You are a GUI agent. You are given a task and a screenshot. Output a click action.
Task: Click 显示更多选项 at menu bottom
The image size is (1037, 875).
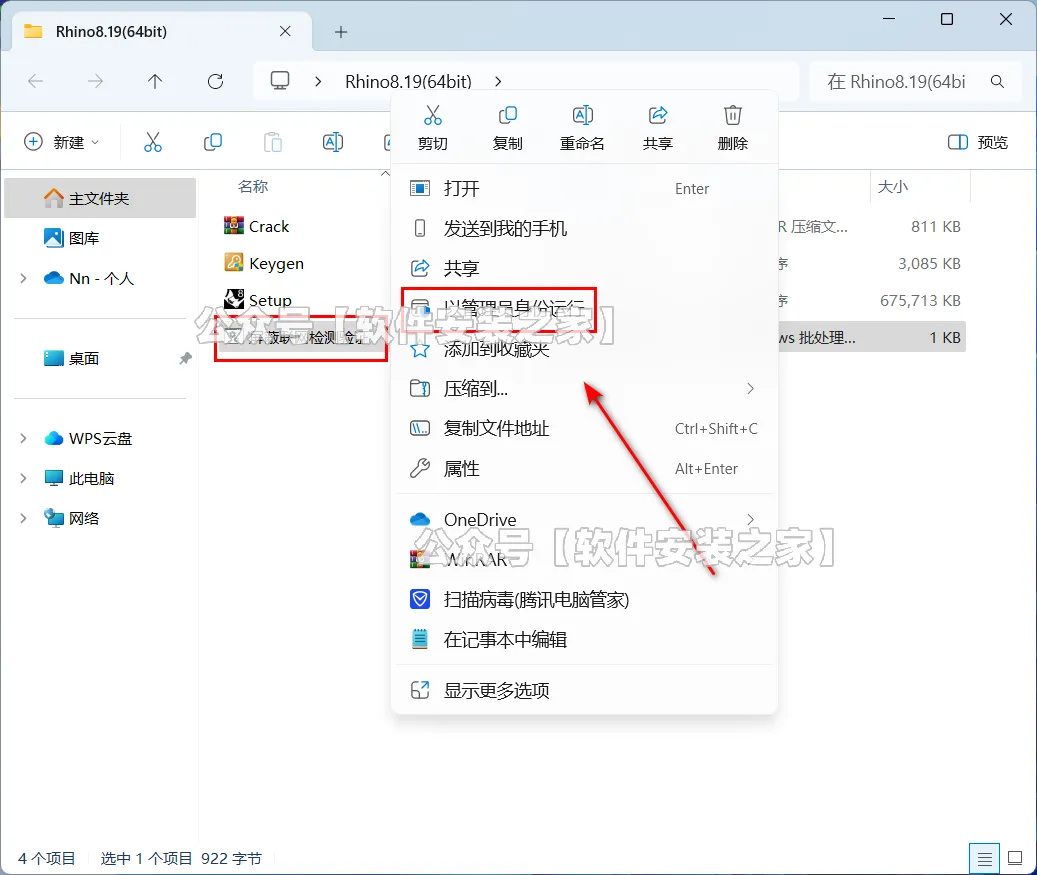pyautogui.click(x=584, y=690)
